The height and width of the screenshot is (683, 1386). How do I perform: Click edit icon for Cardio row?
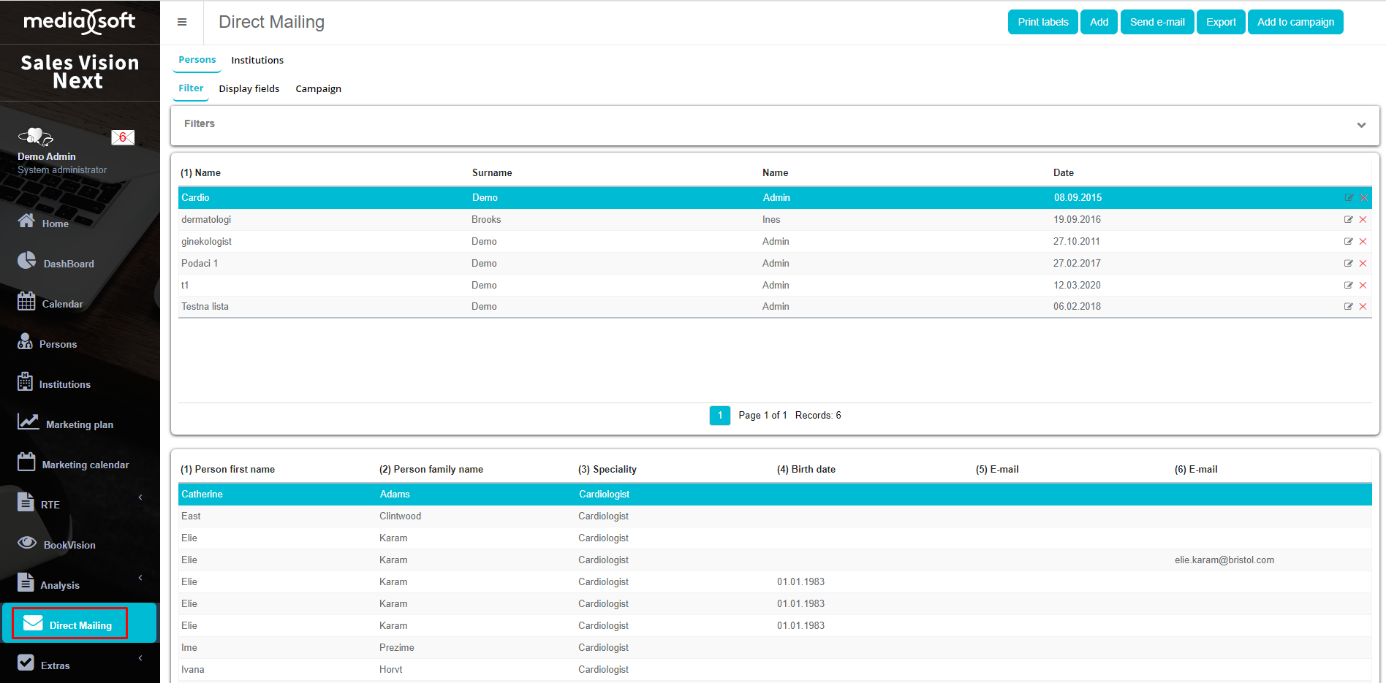(x=1348, y=198)
